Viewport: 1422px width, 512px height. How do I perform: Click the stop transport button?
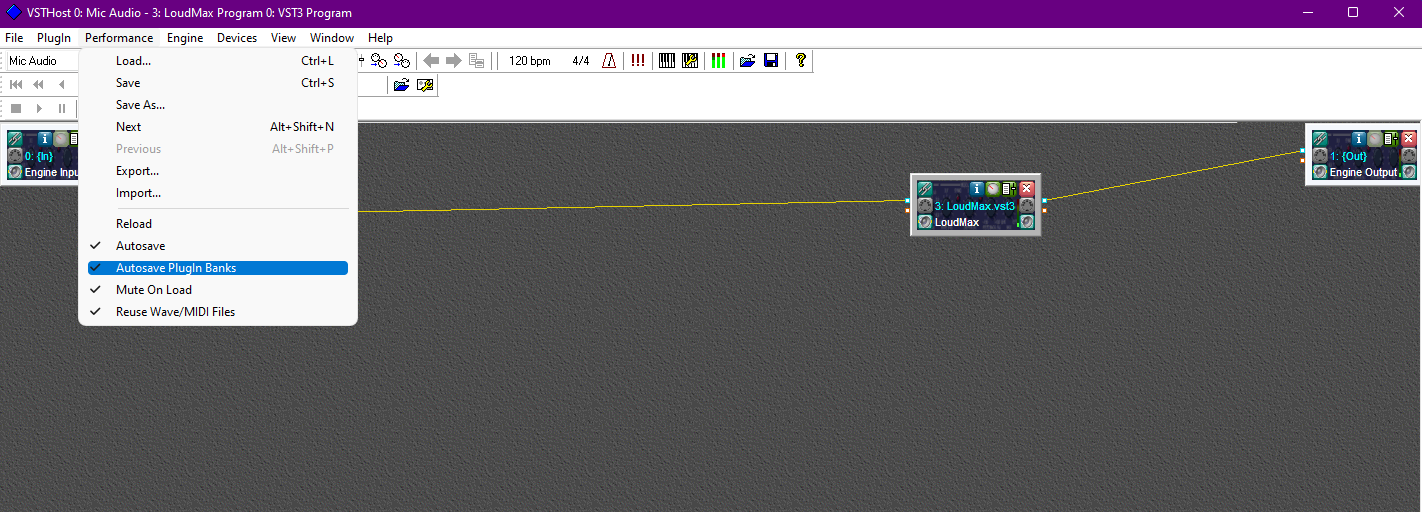click(16, 108)
